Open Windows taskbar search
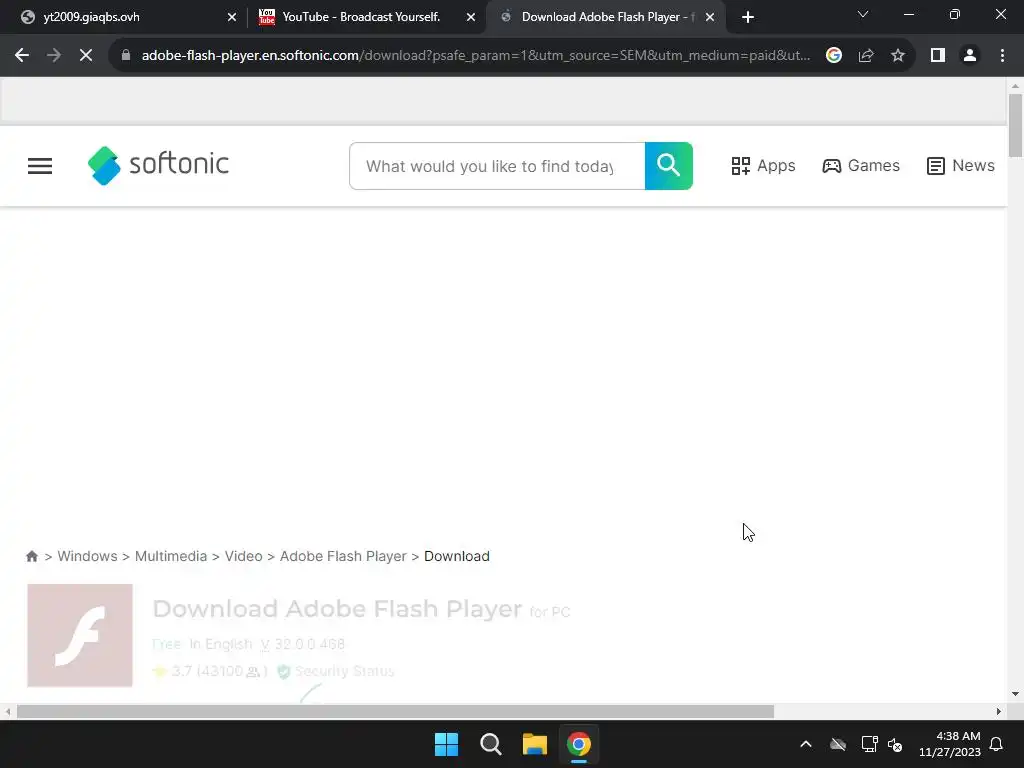 pyautogui.click(x=490, y=744)
